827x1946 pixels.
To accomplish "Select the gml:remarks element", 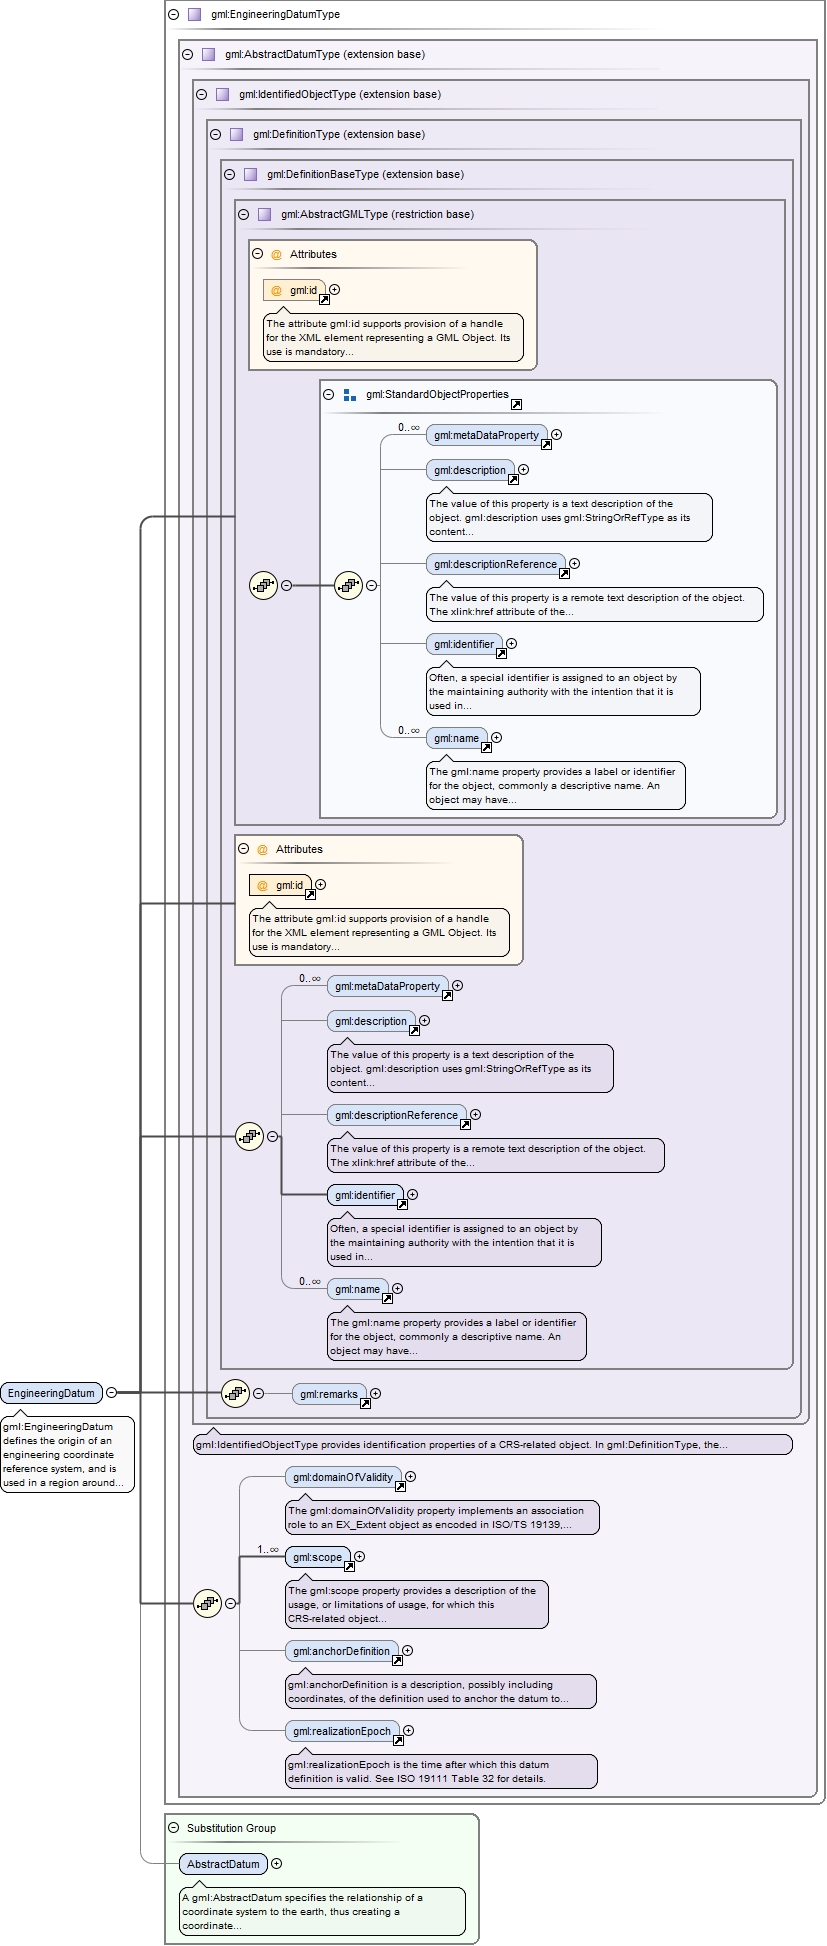I will click(329, 1394).
